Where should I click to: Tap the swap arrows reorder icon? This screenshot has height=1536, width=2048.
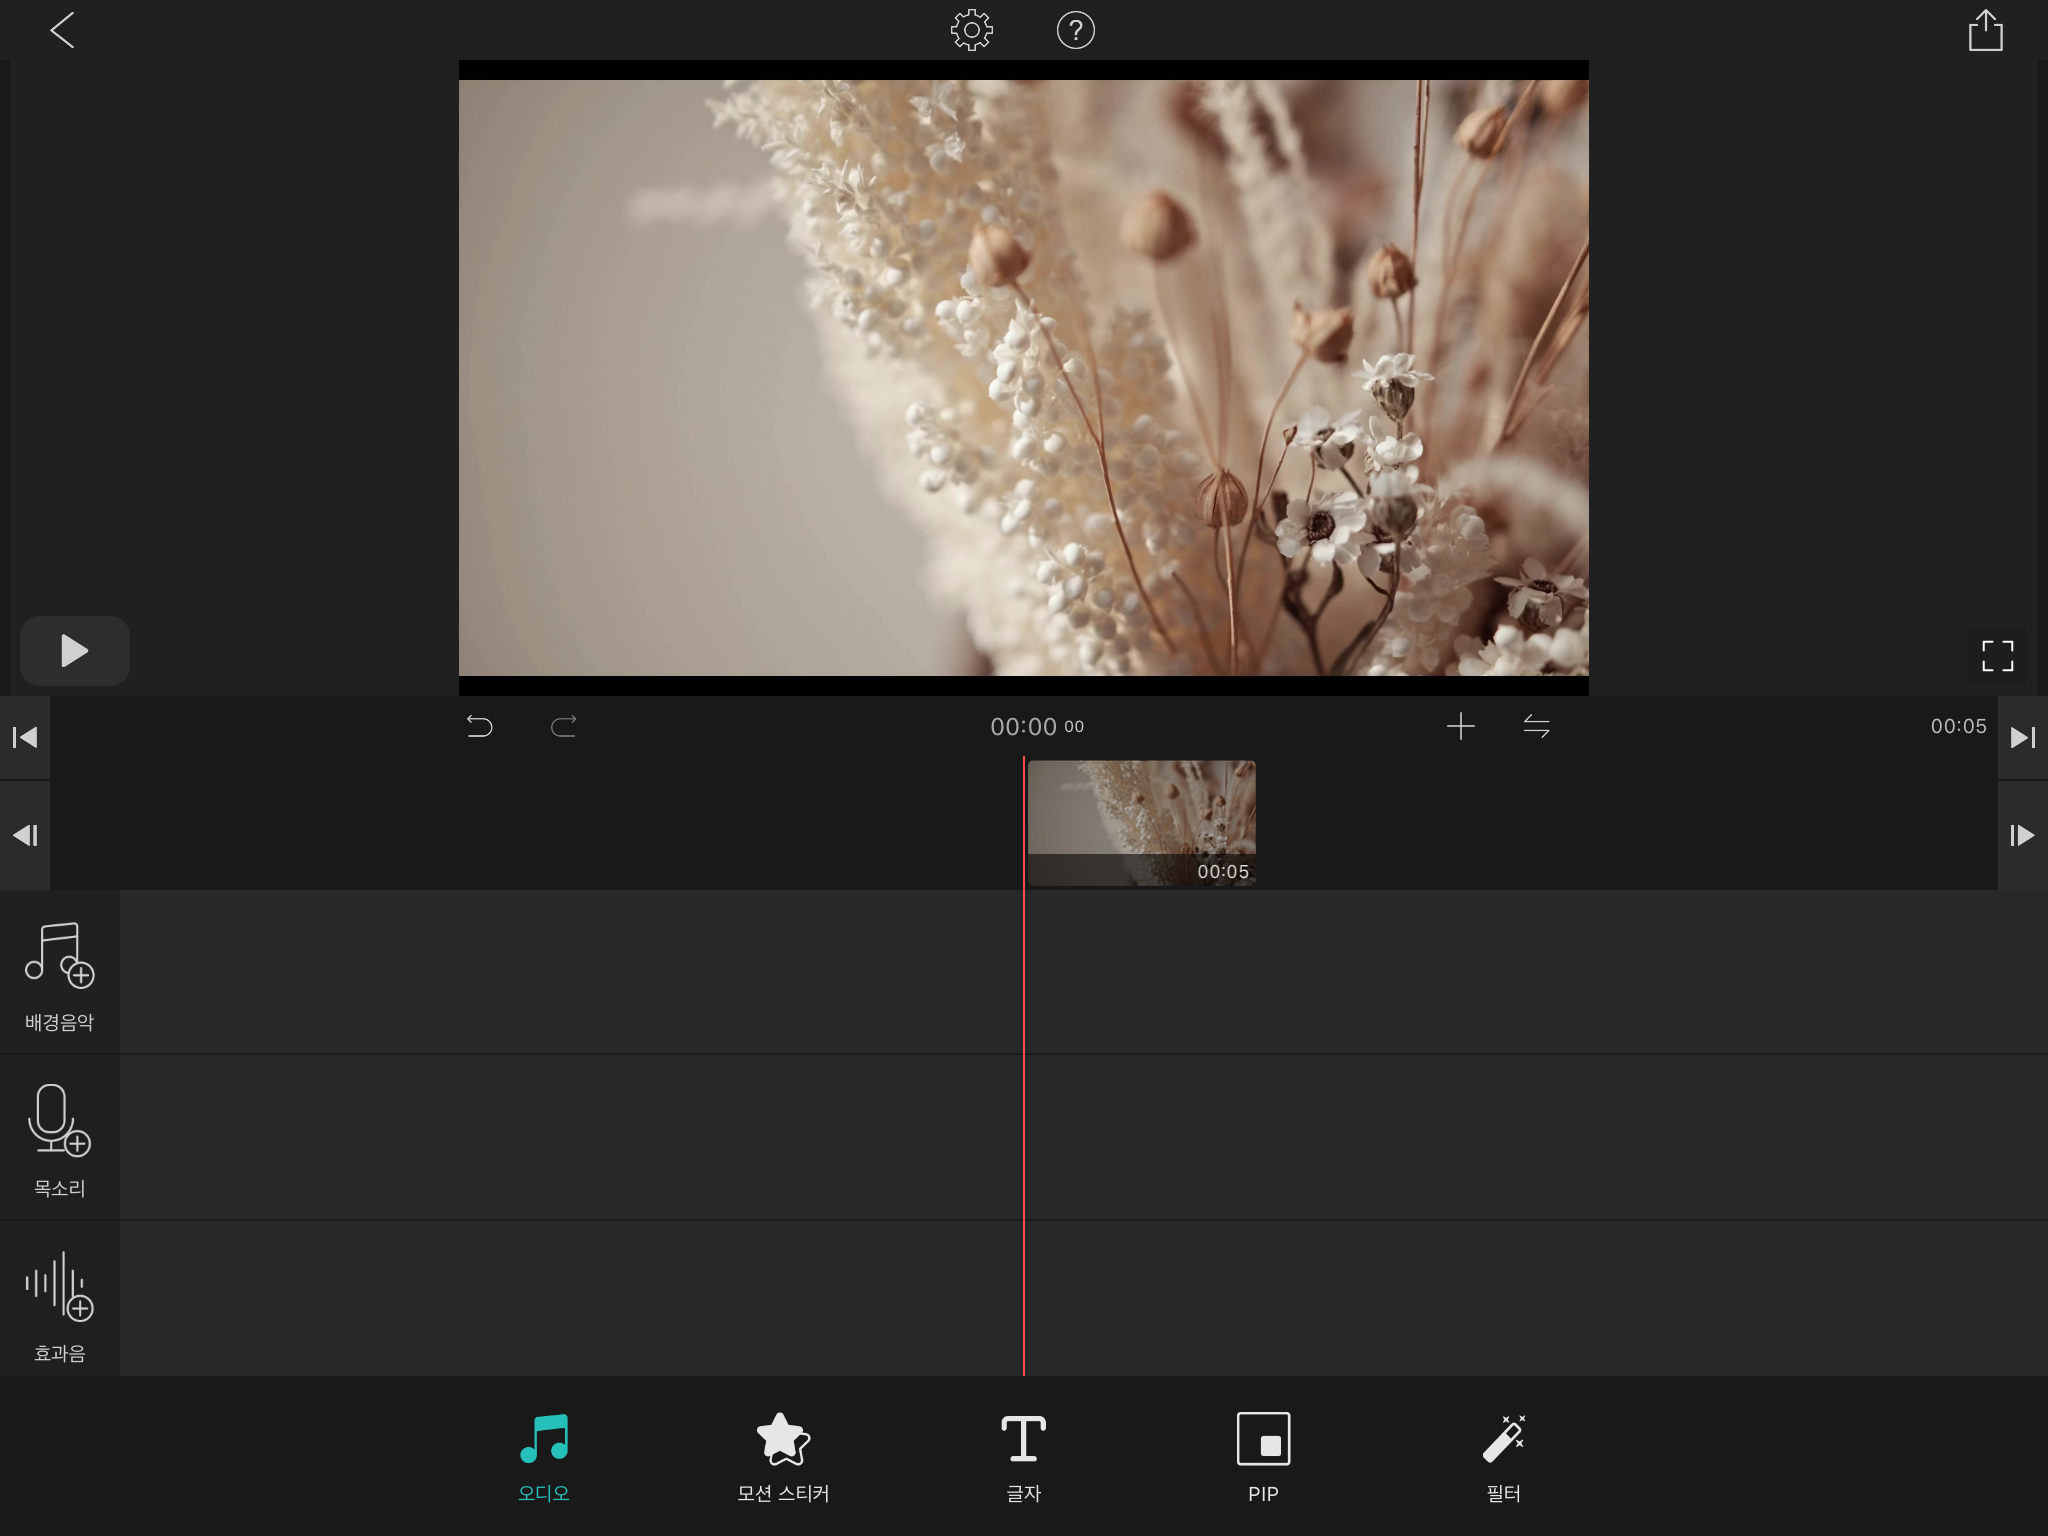pyautogui.click(x=1536, y=726)
